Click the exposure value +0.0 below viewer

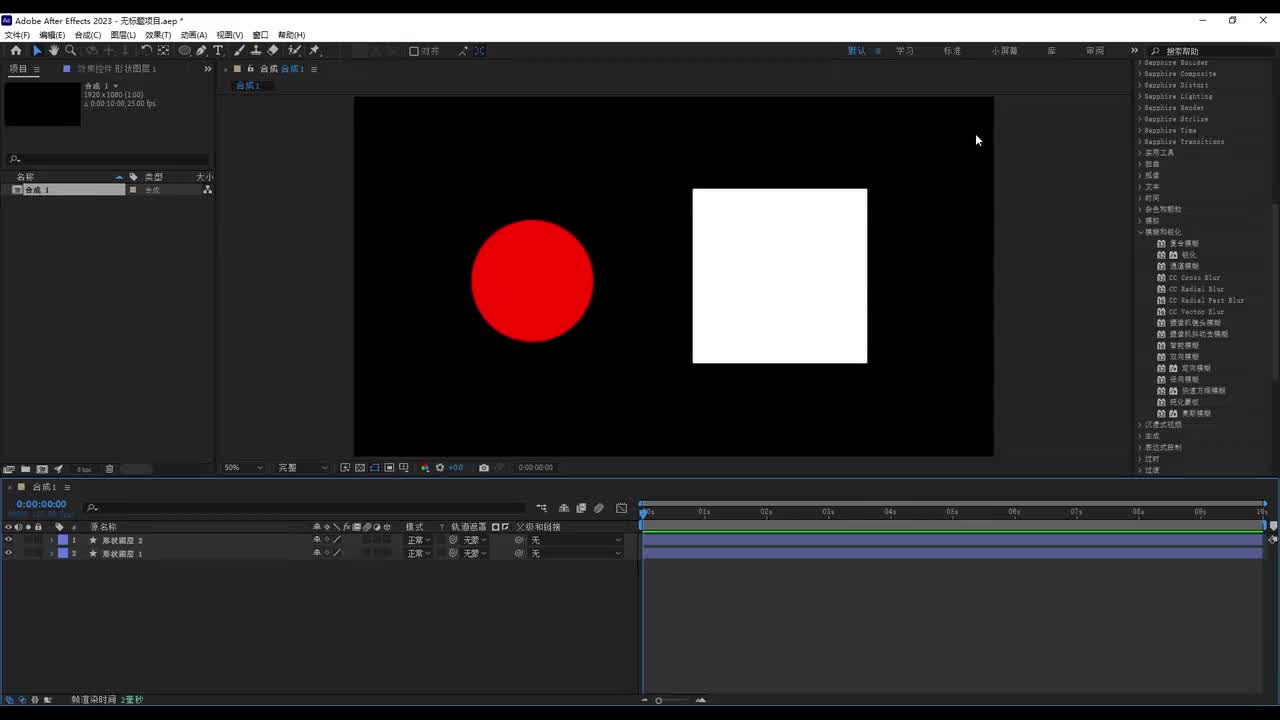456,467
